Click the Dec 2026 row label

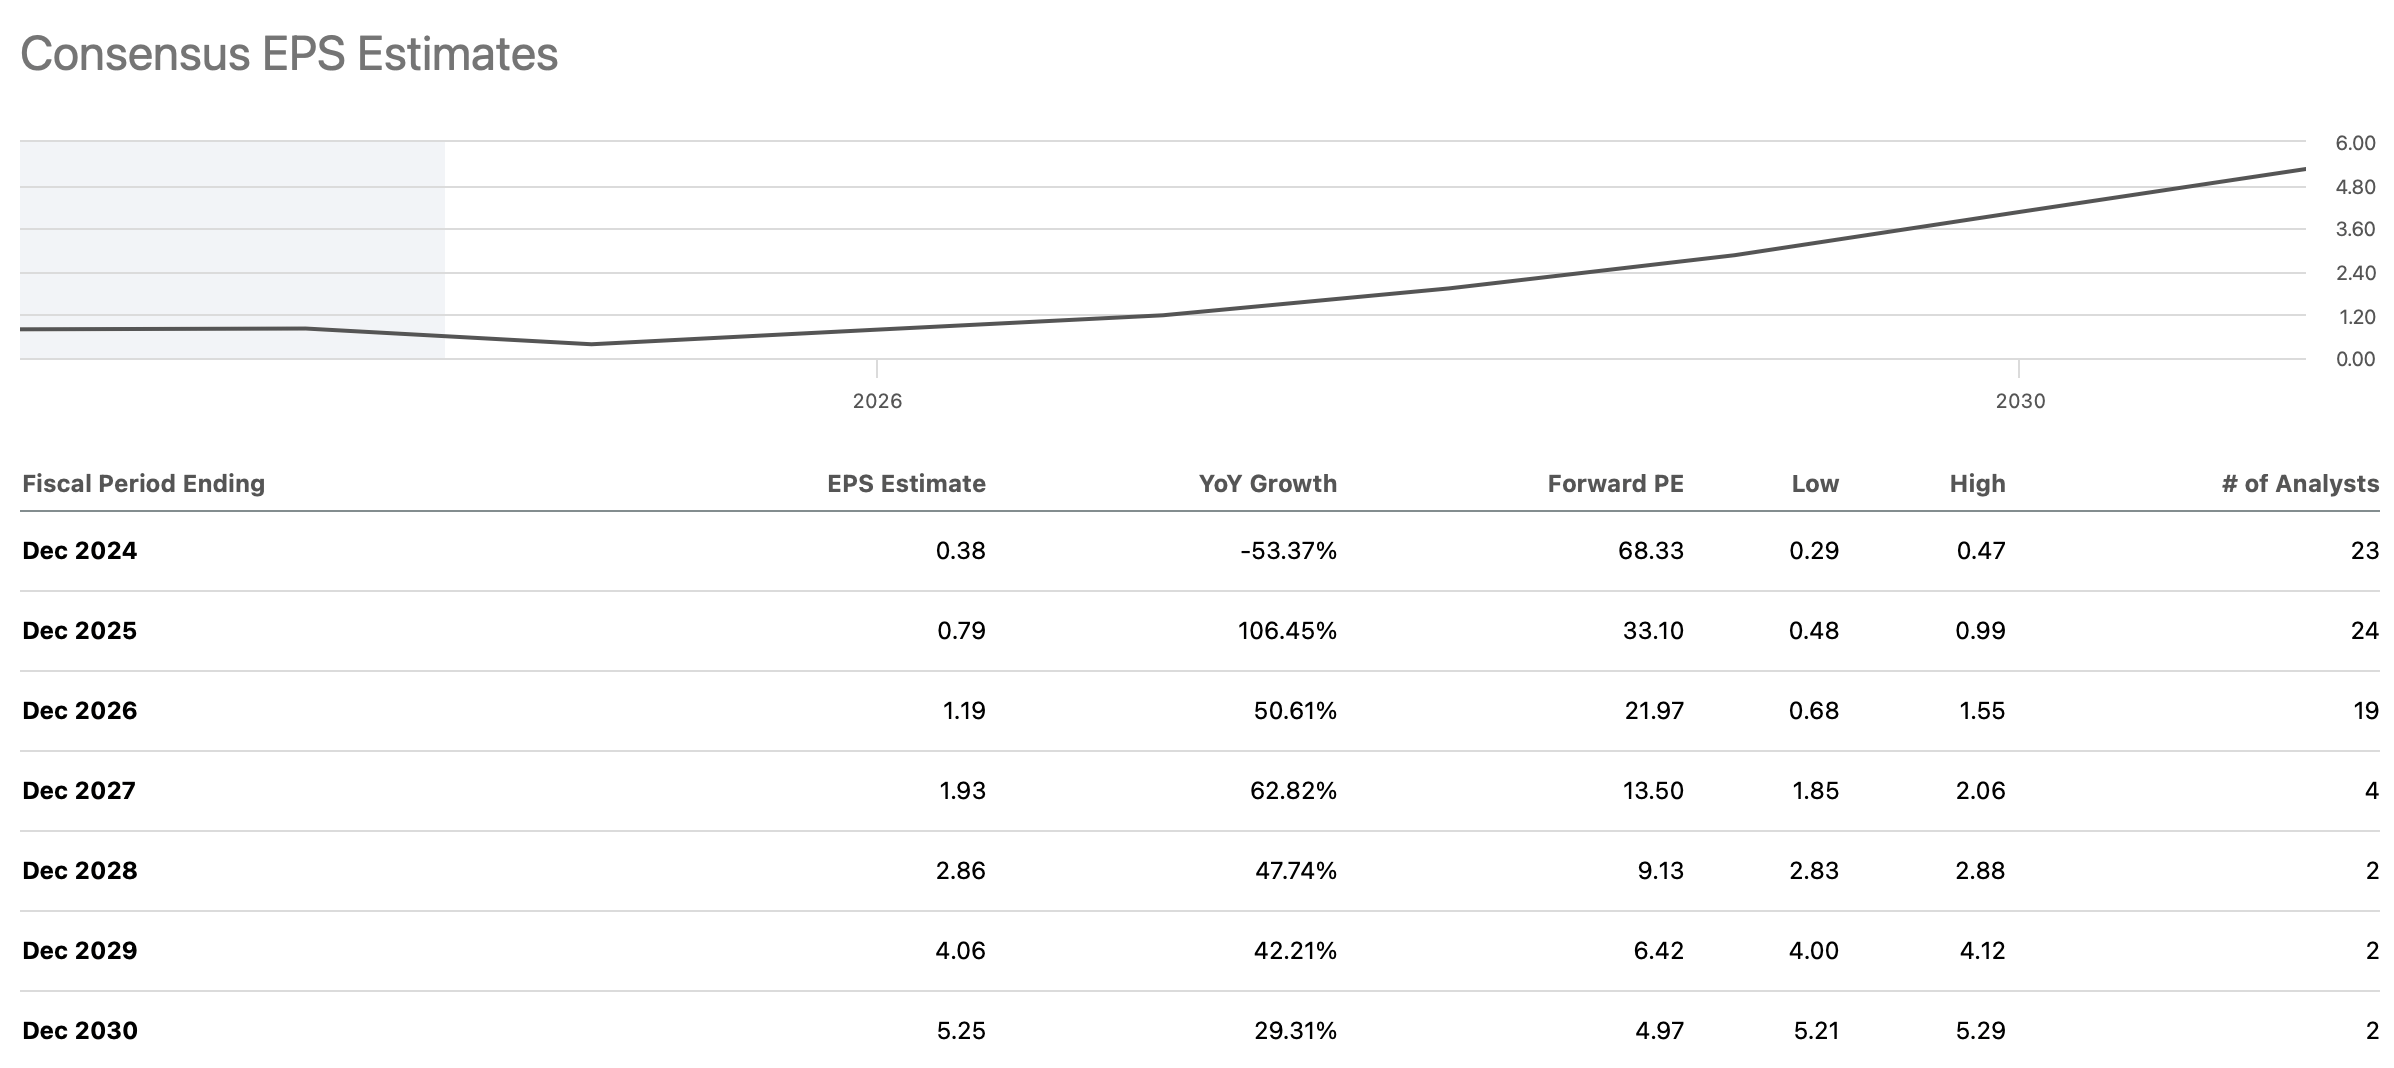point(80,711)
